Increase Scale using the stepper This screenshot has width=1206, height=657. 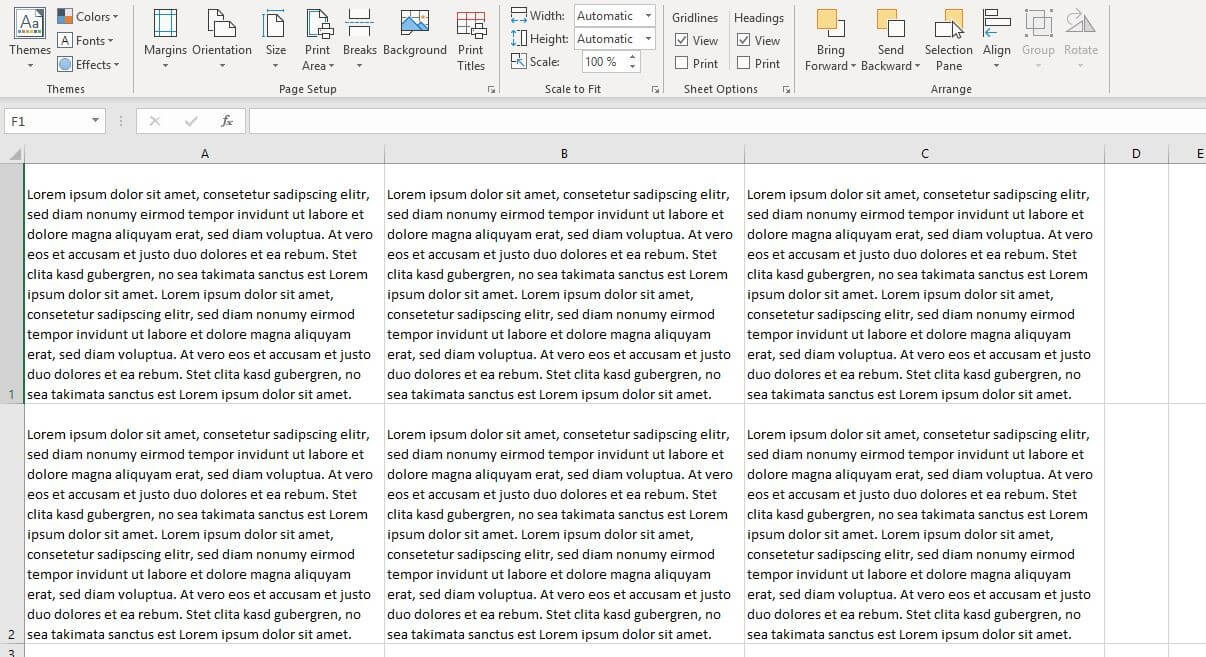[633, 57]
